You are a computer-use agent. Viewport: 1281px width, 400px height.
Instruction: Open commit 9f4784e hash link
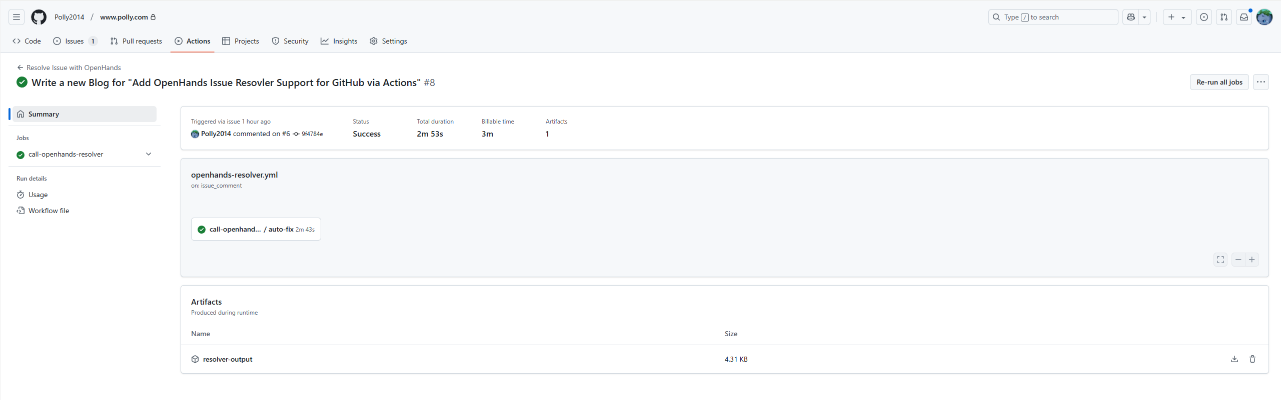312,133
